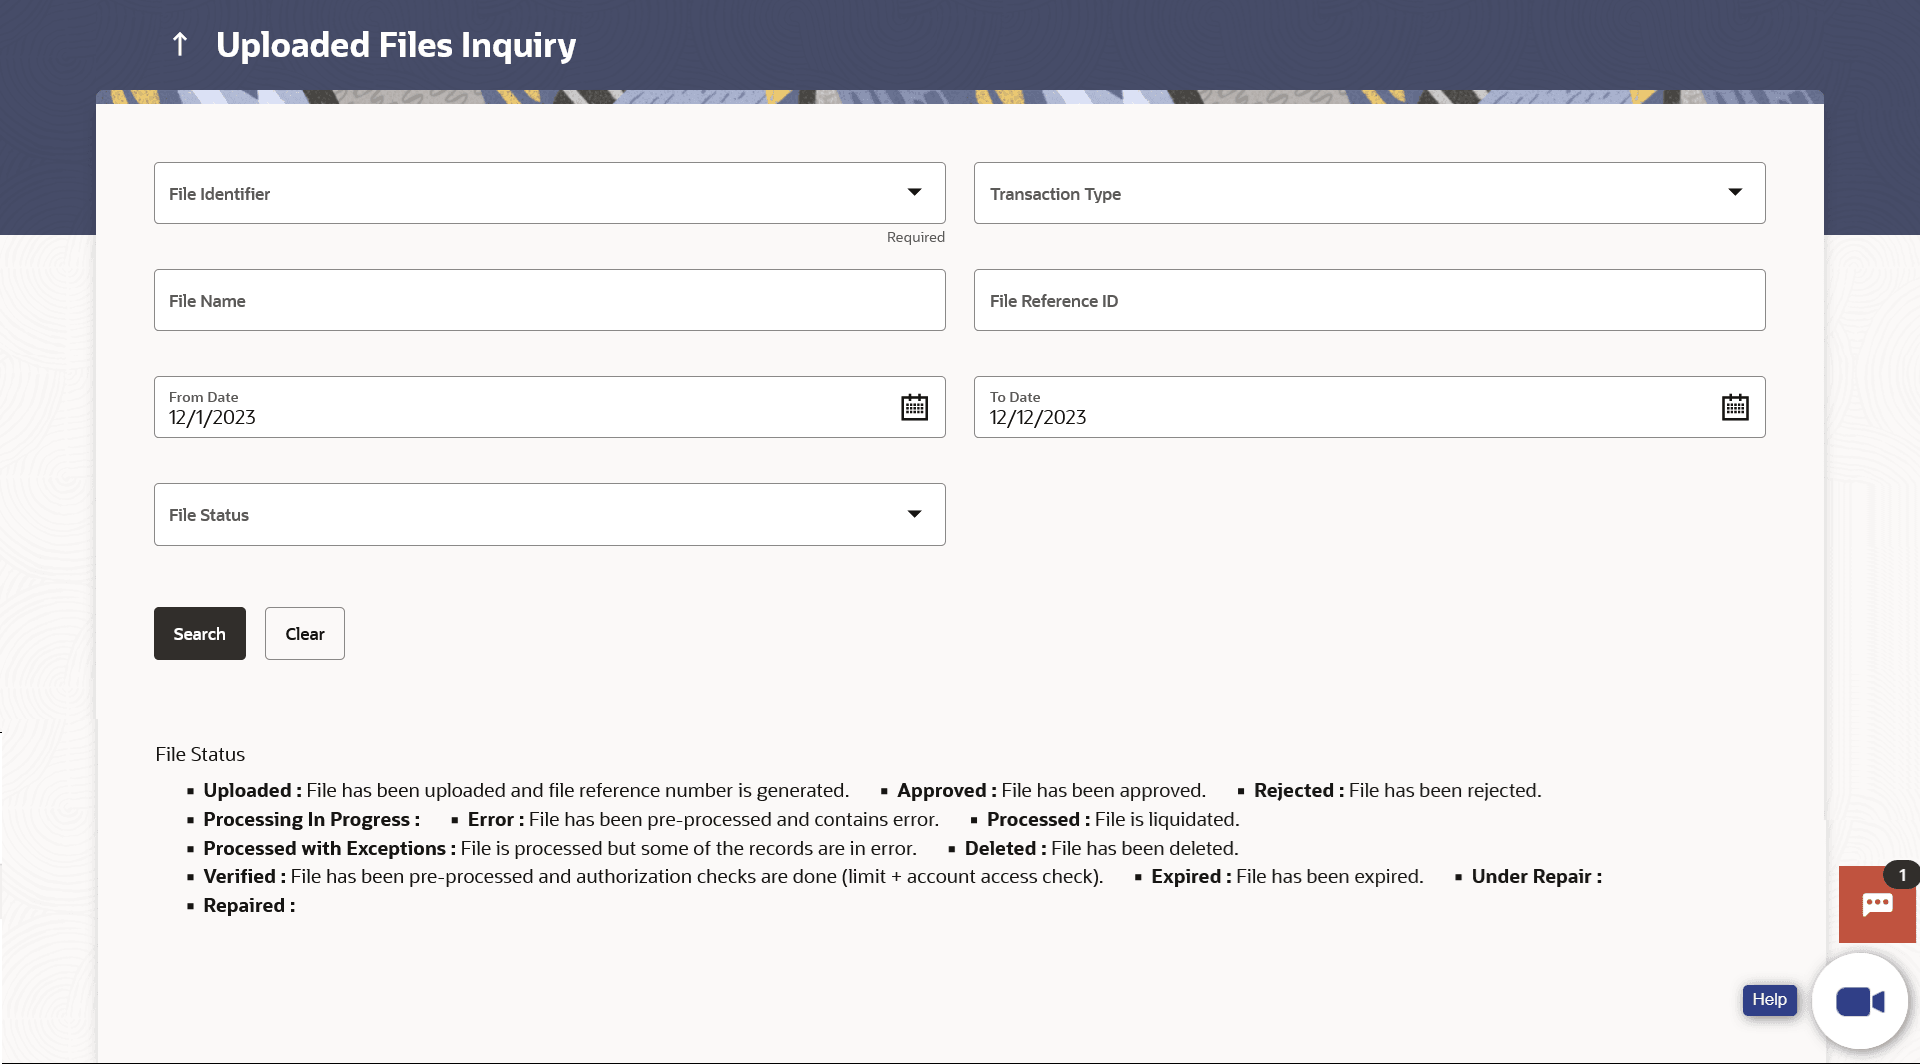The height and width of the screenshot is (1064, 1920).
Task: Open the red chat message widget
Action: point(1876,906)
